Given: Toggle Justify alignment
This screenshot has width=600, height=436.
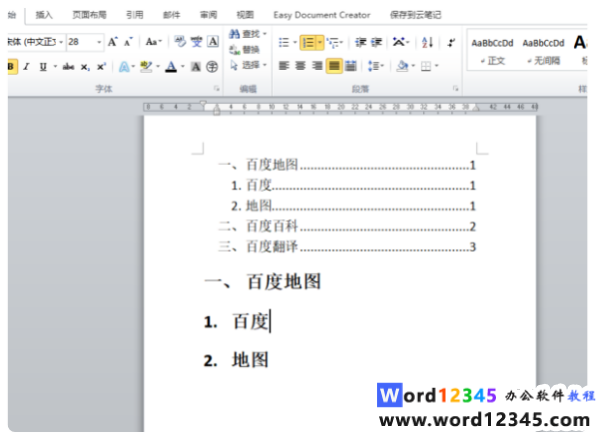Looking at the screenshot, I should 334,66.
